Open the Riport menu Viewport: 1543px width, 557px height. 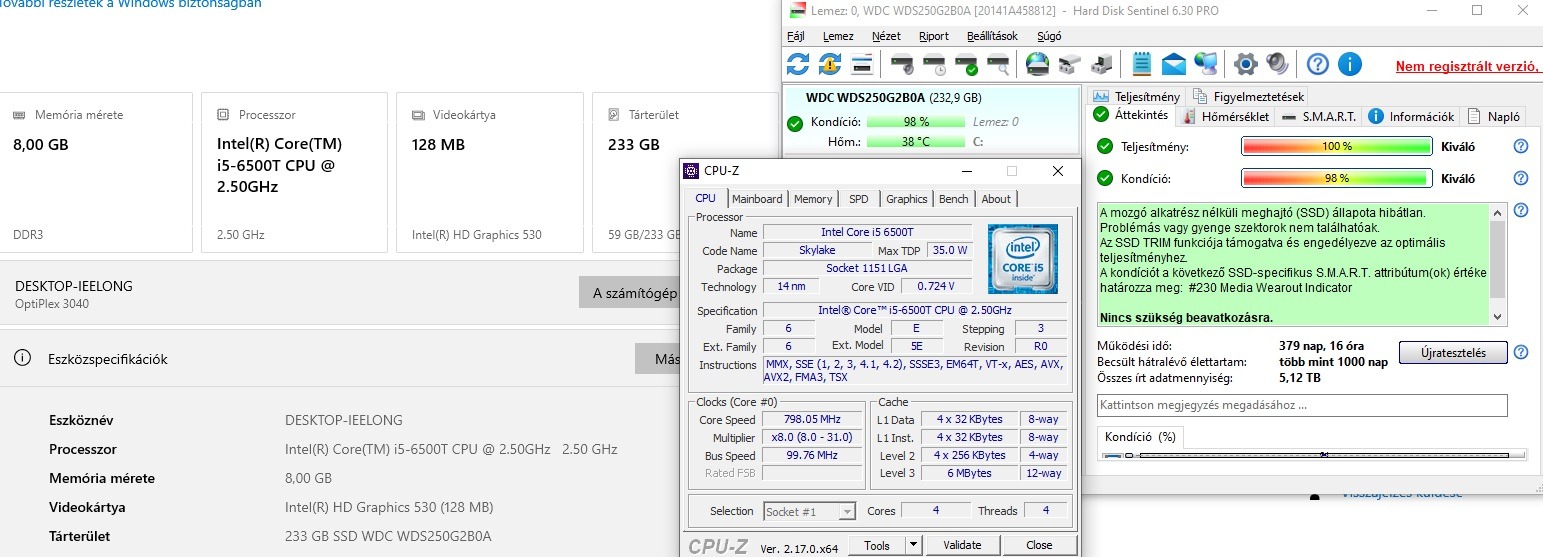point(934,36)
